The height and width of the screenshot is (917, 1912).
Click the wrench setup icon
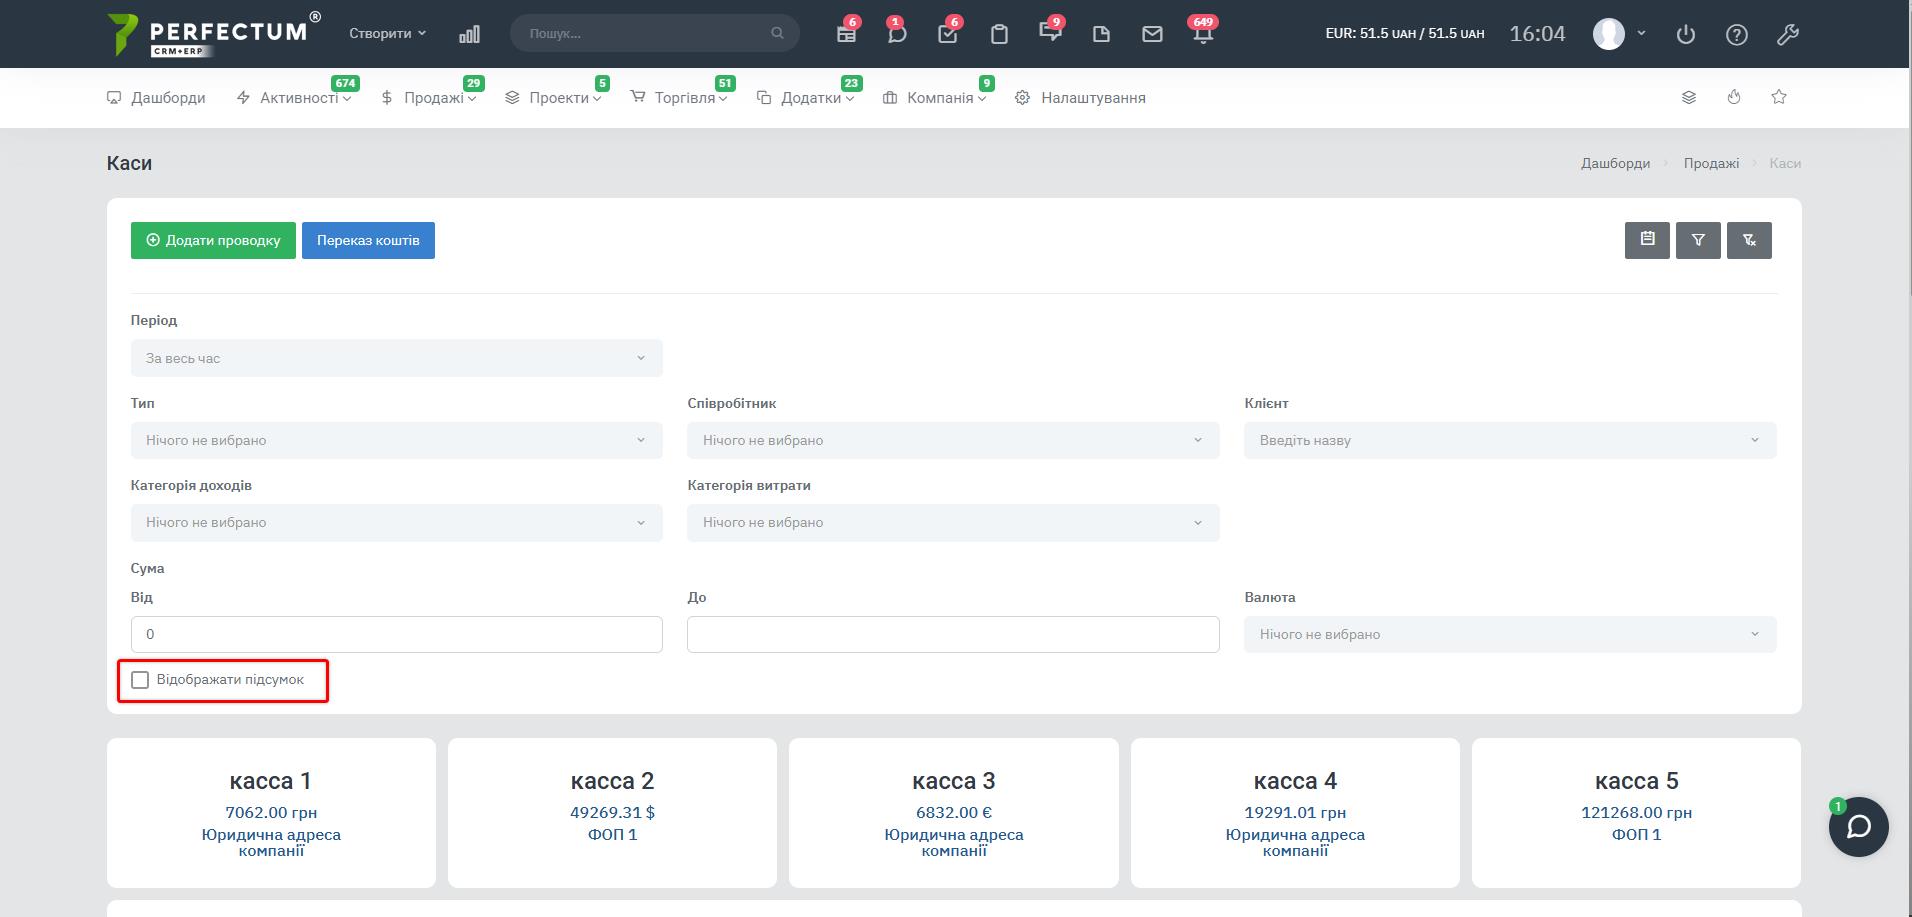1788,34
